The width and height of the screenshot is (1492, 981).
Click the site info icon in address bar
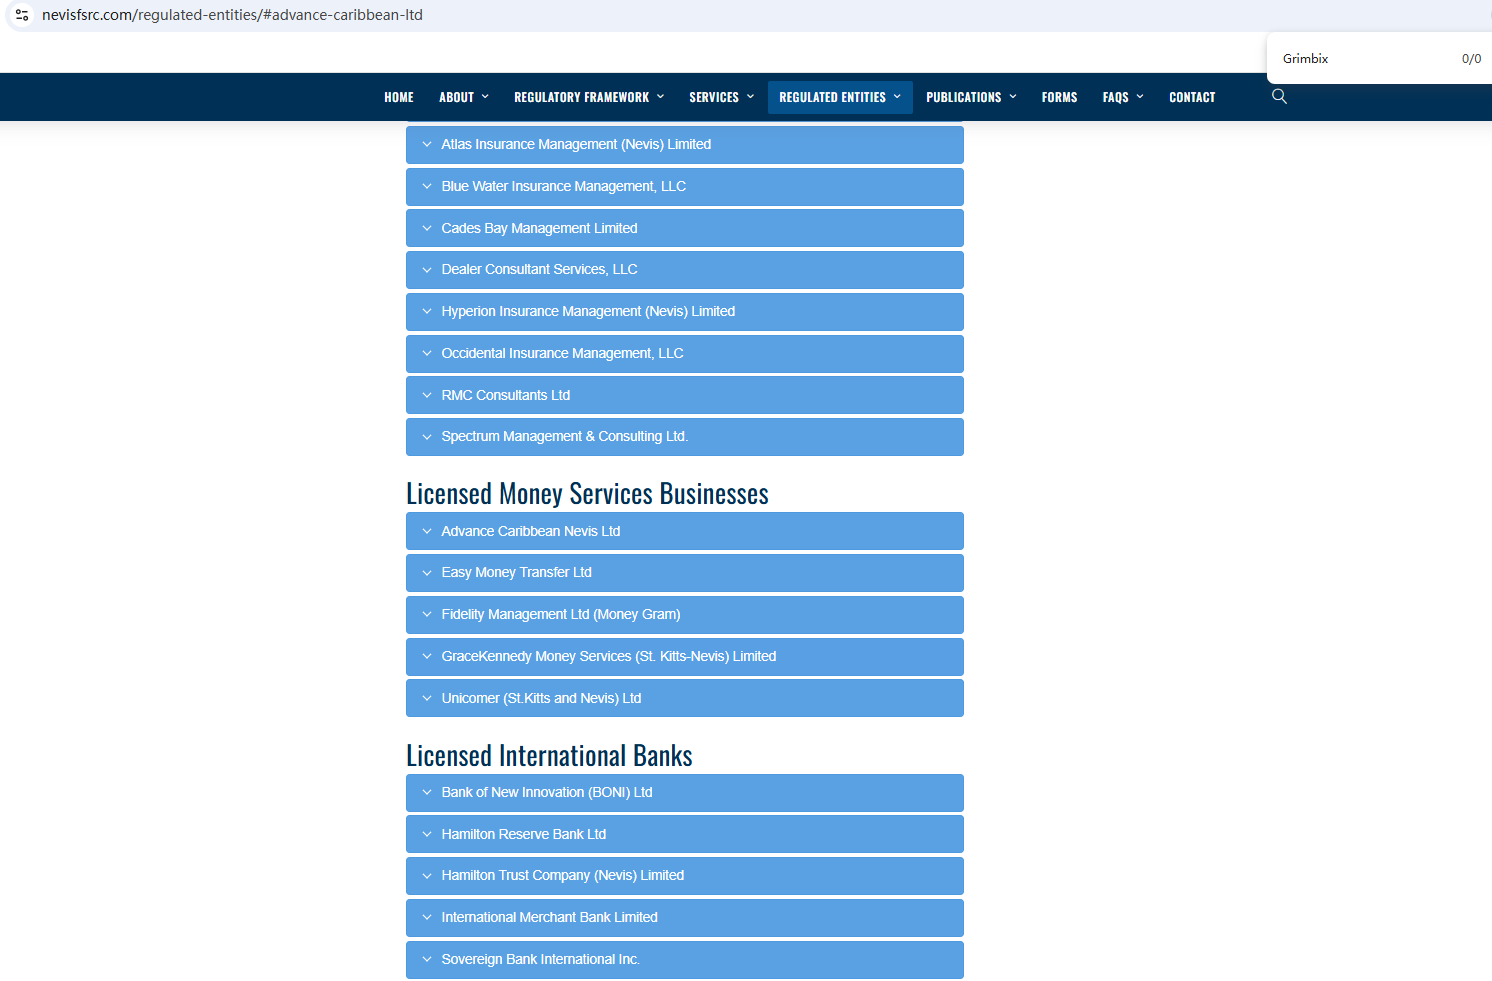22,15
